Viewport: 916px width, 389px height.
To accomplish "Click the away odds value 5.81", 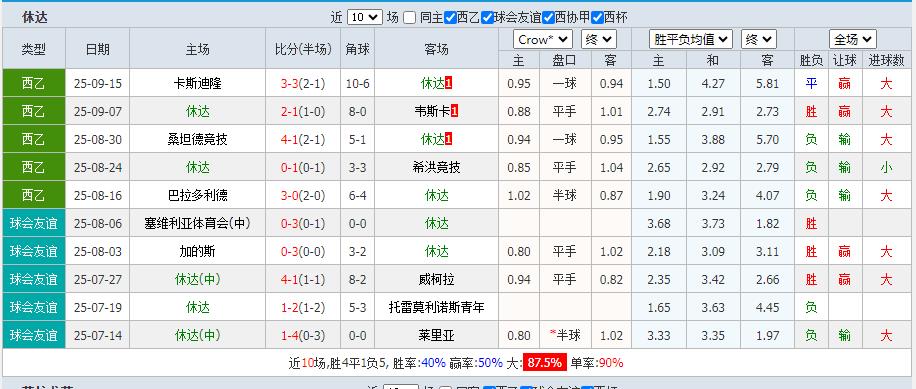I will 767,83.
